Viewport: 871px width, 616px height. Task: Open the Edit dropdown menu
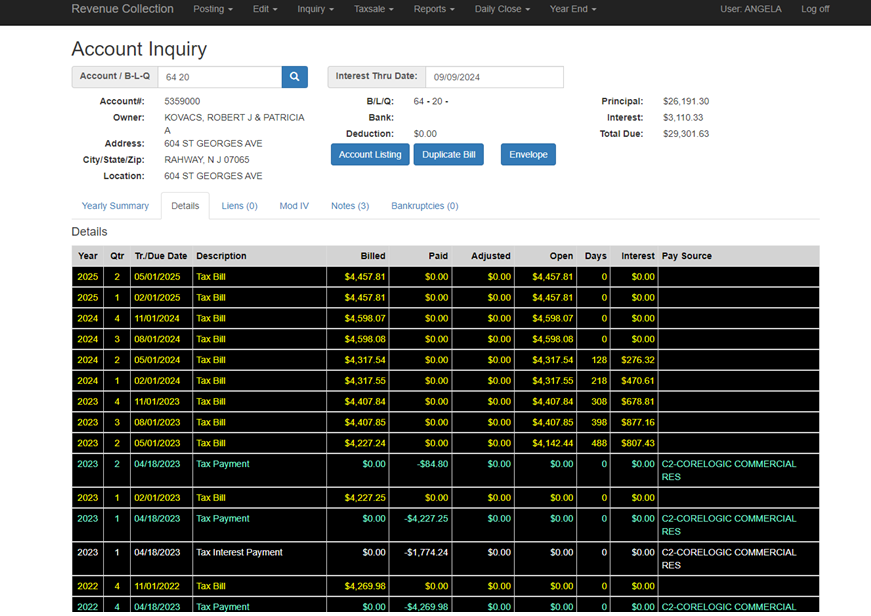tap(265, 9)
